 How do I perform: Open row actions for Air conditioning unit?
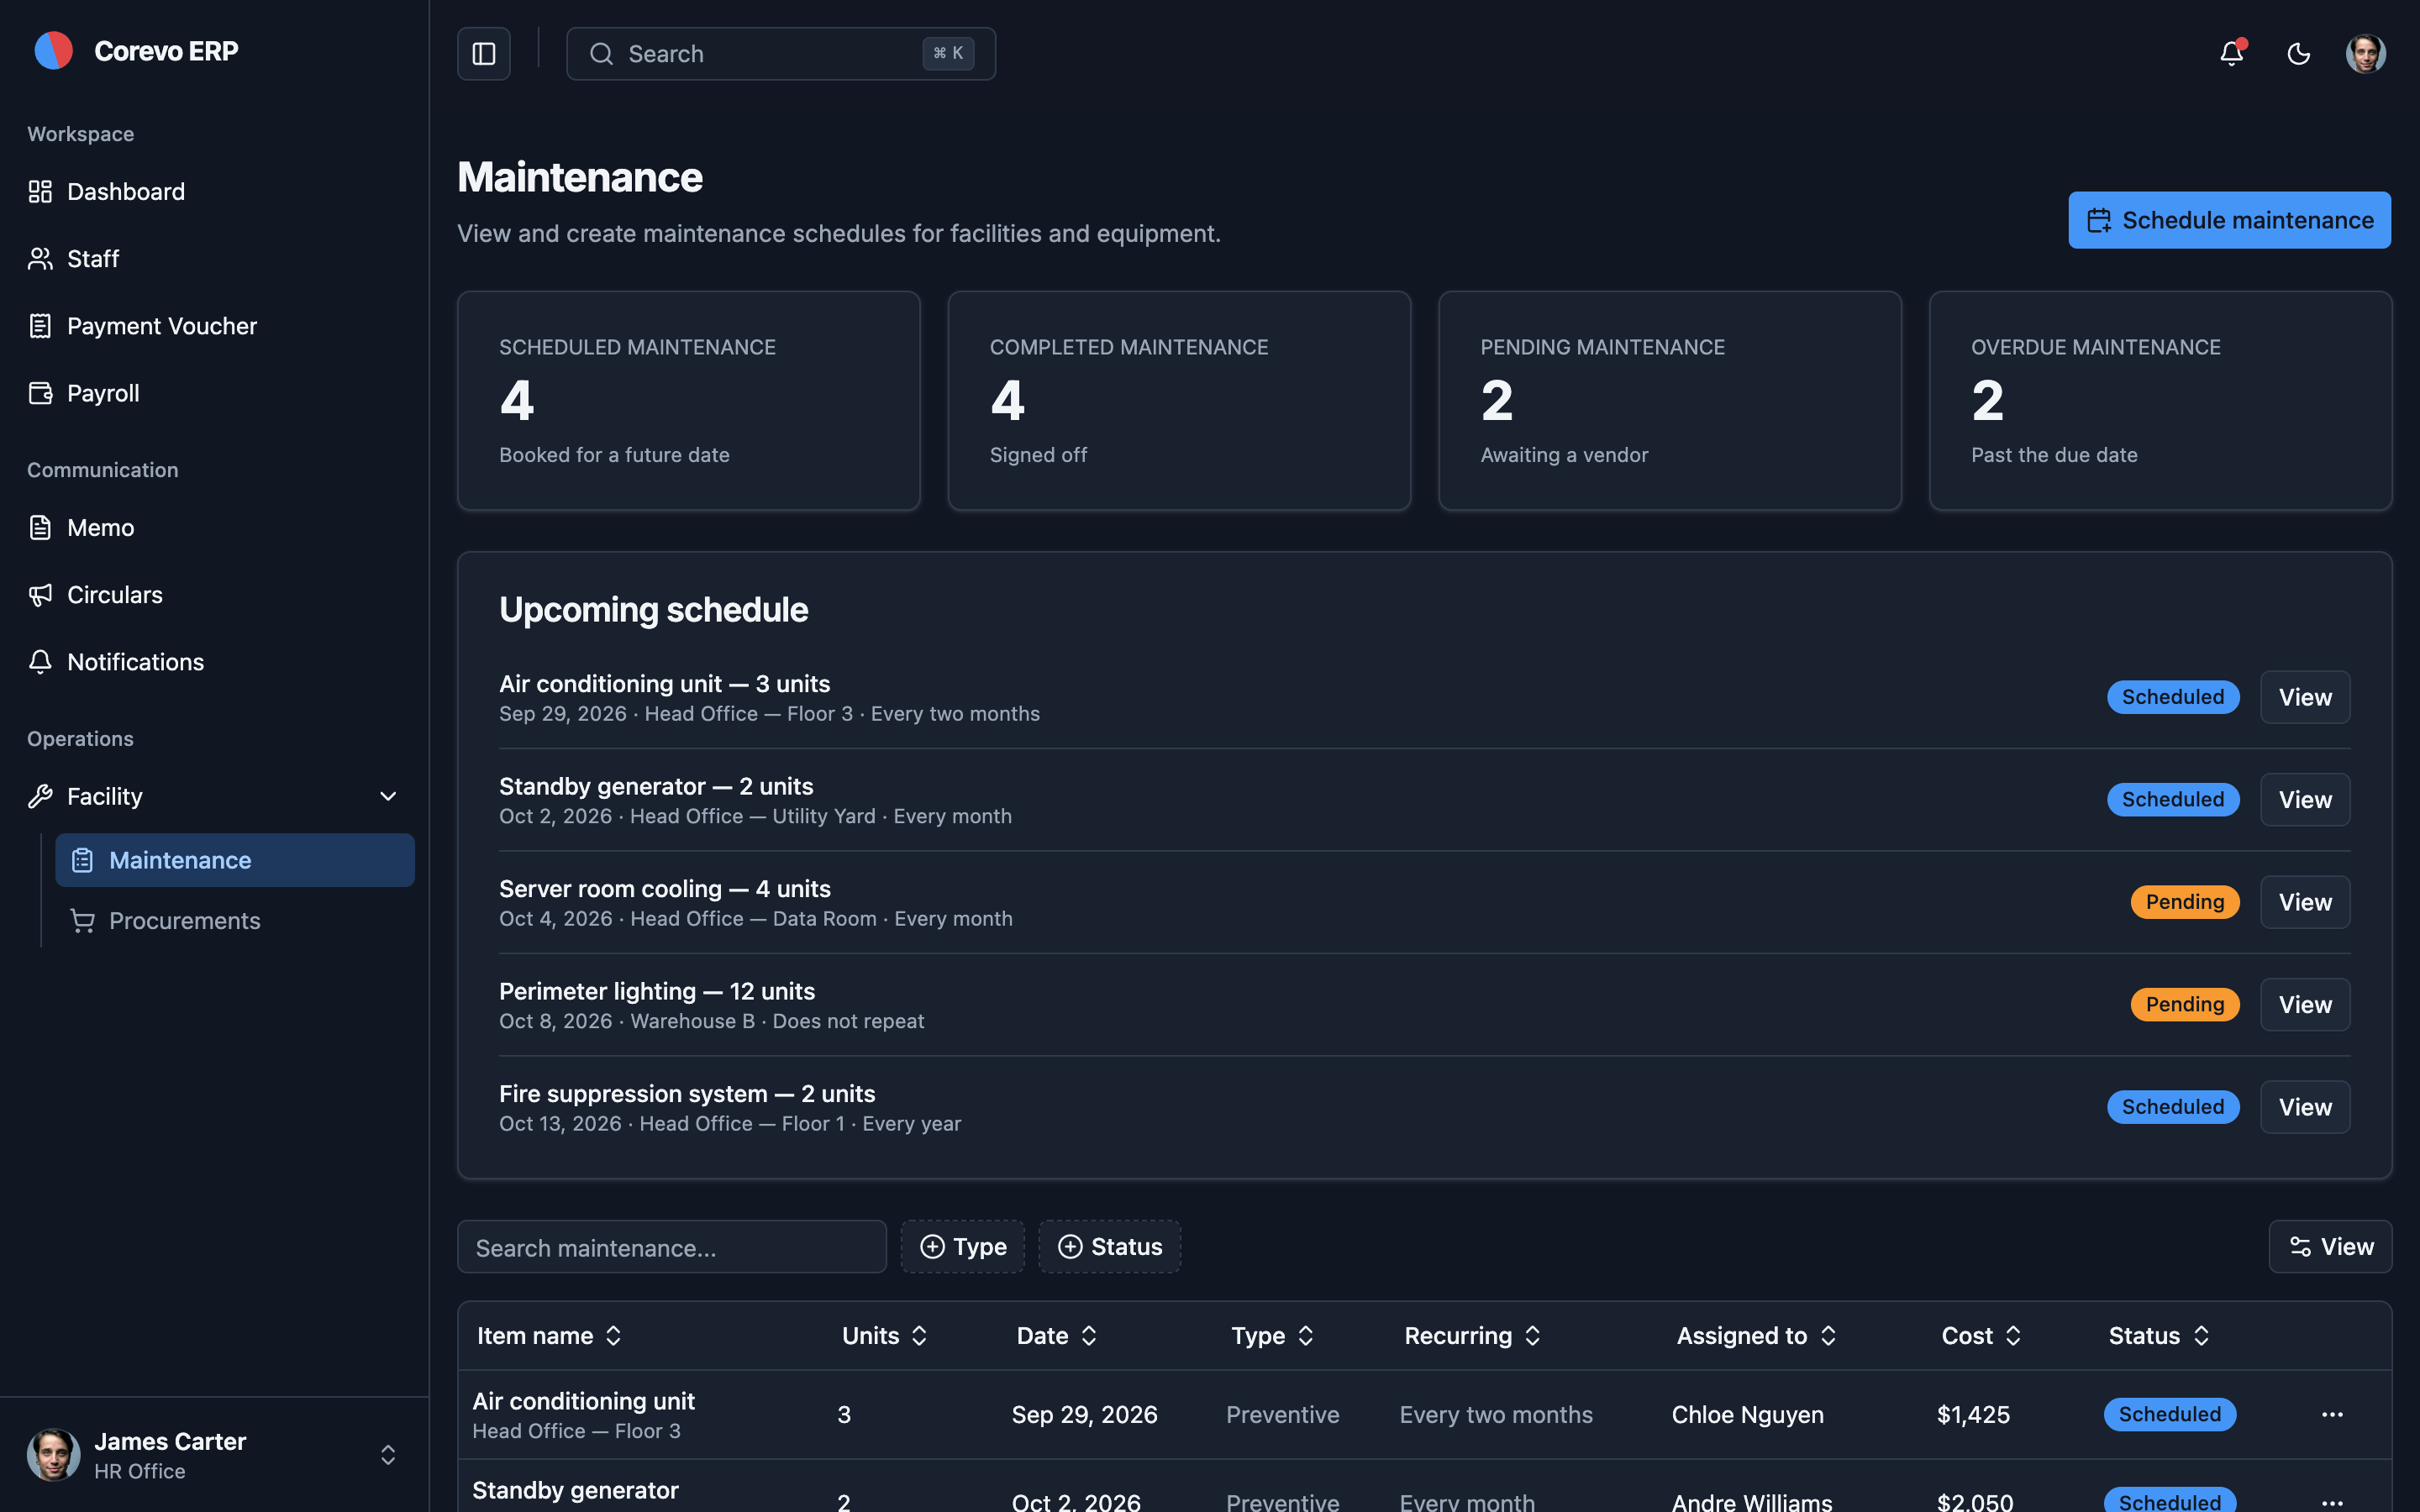coord(2332,1415)
